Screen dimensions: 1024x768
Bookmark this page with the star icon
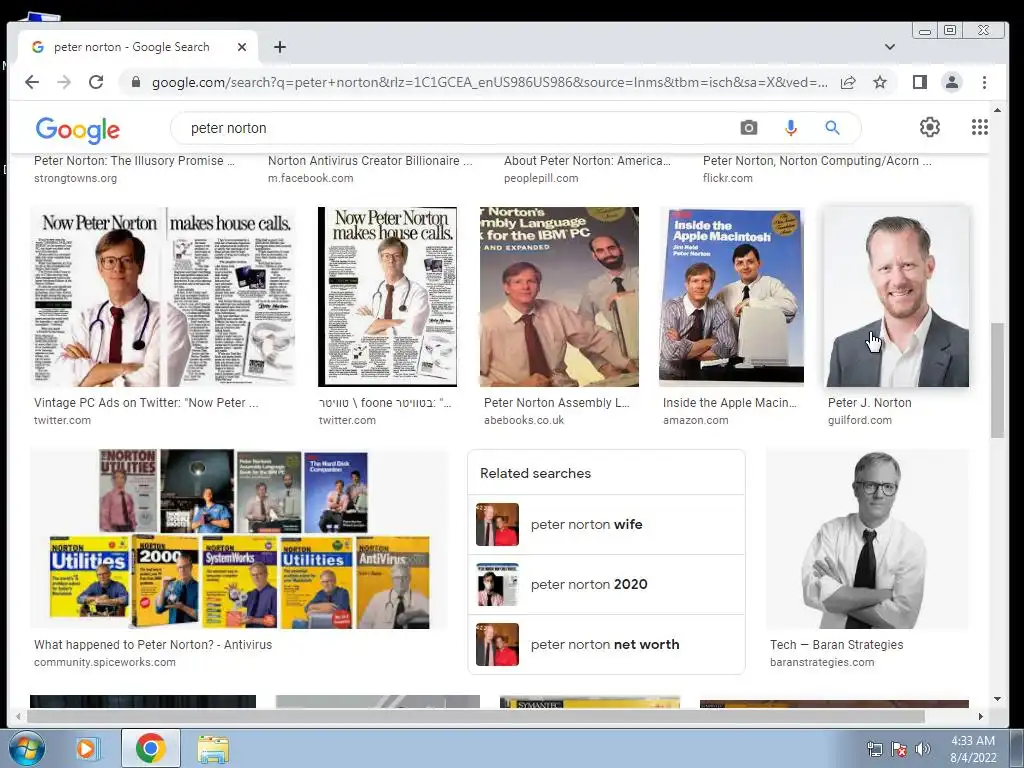click(880, 82)
